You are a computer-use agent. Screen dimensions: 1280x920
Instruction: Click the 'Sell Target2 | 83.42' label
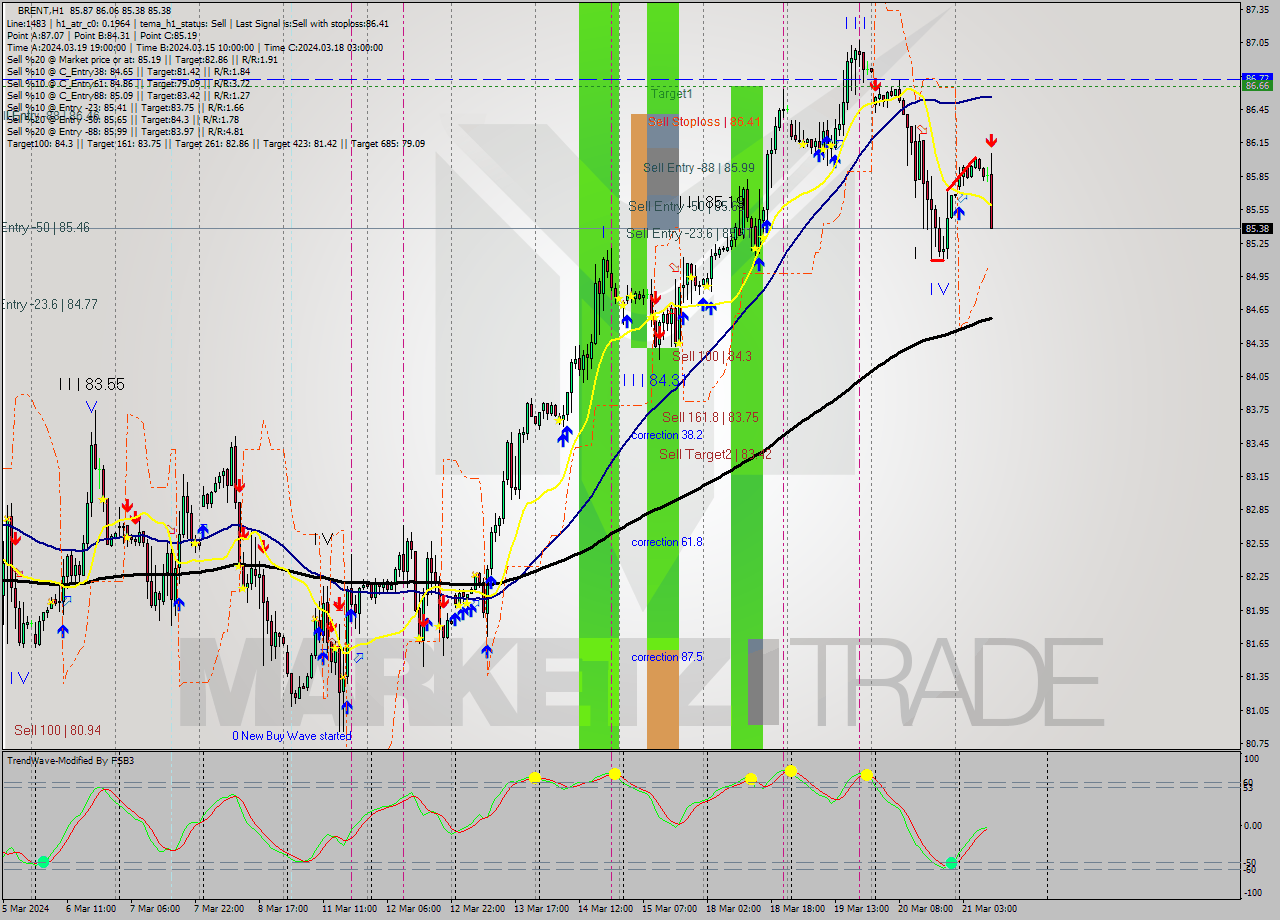pyautogui.click(x=715, y=454)
